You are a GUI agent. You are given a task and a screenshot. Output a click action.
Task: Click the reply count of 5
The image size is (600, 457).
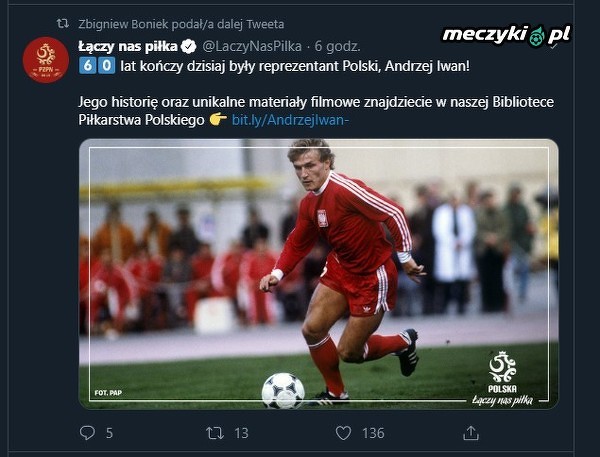tap(109, 433)
